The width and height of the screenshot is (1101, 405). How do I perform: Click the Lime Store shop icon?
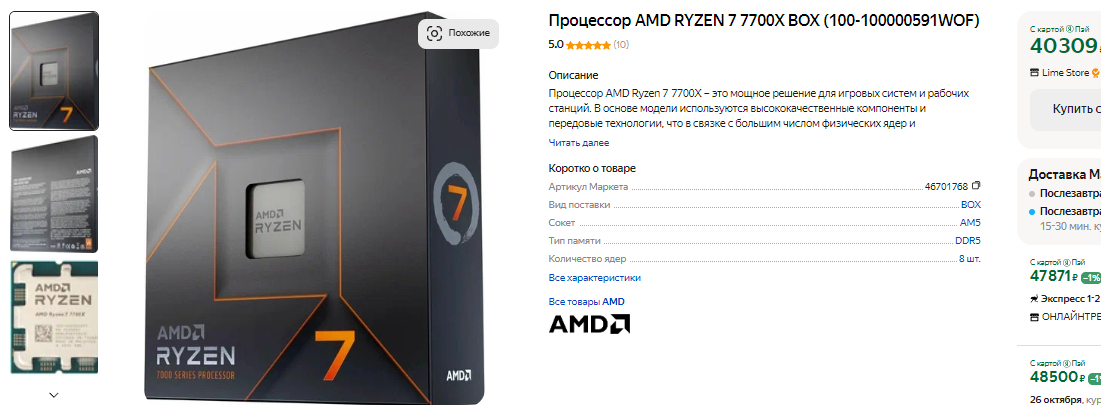click(x=1034, y=73)
